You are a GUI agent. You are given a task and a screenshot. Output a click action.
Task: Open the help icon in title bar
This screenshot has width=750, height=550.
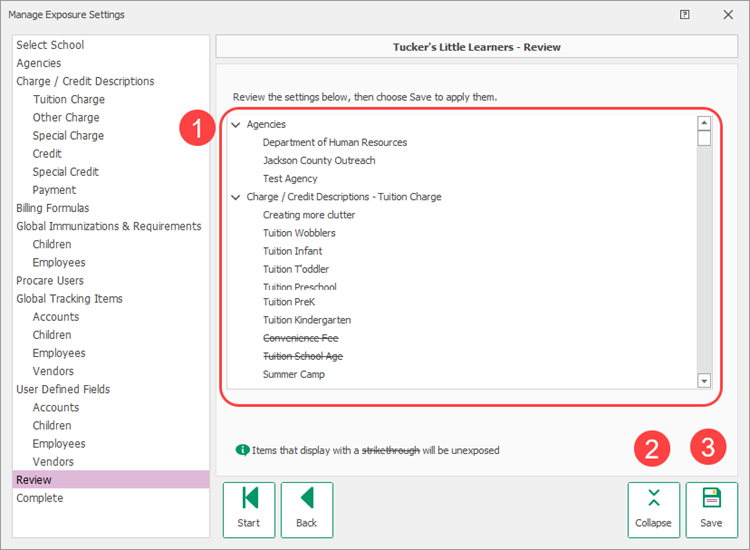tap(684, 15)
